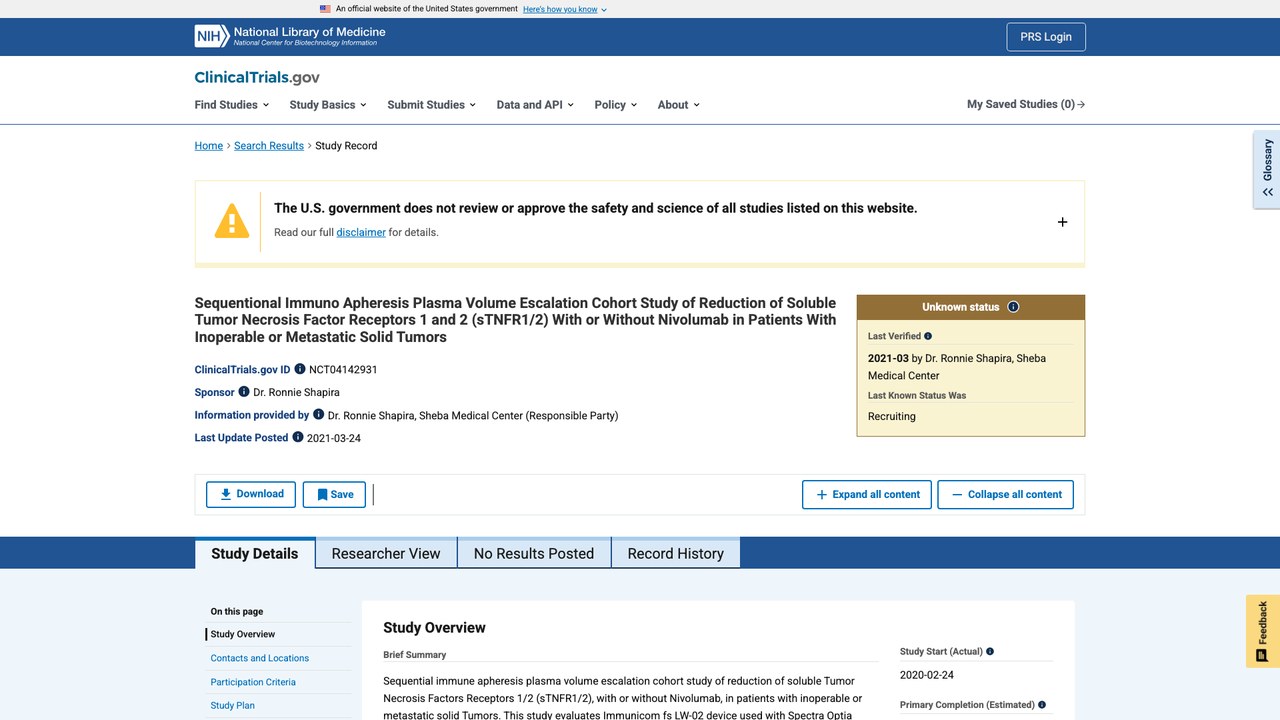Click the NIH National Library of Medicine logo
The width and height of the screenshot is (1280, 720).
tap(290, 36)
